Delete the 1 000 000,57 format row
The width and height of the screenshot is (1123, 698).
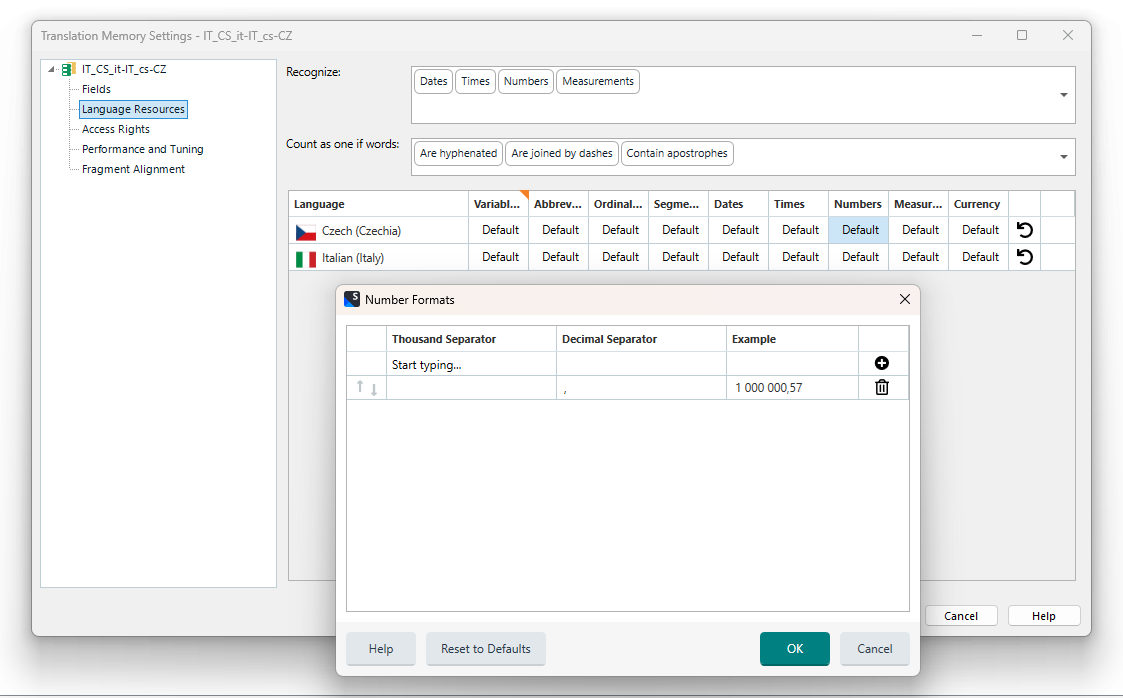tap(882, 387)
